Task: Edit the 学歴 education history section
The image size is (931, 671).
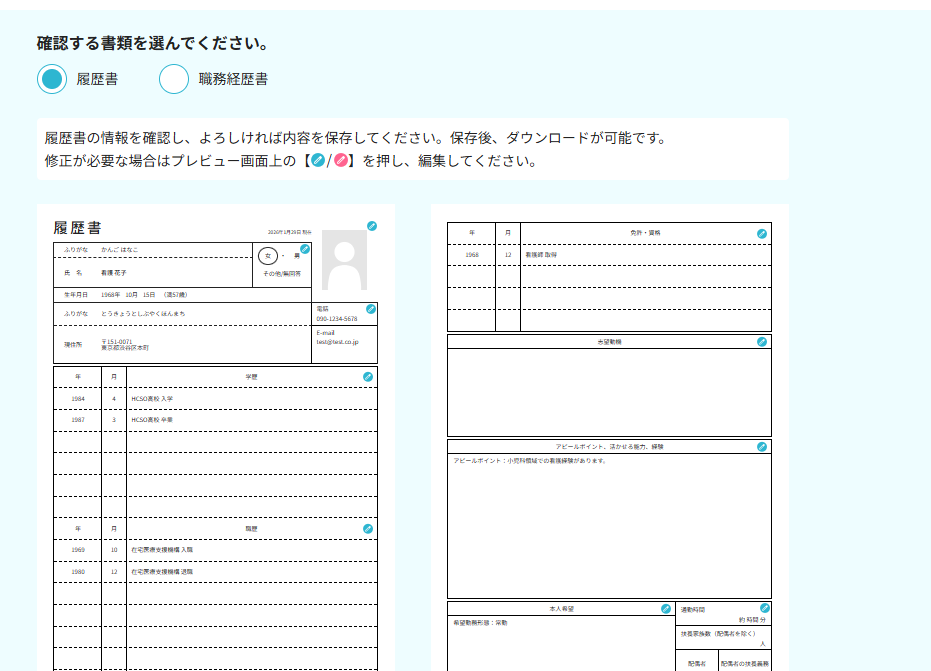Action: [368, 377]
